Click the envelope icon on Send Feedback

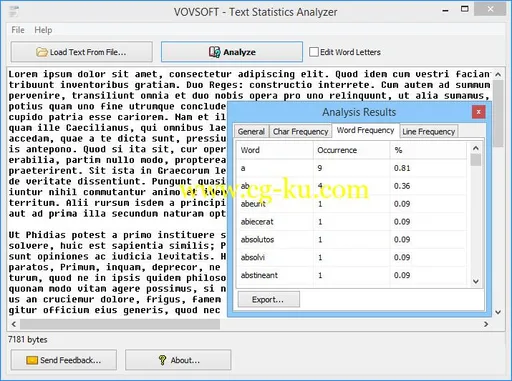tap(32, 360)
